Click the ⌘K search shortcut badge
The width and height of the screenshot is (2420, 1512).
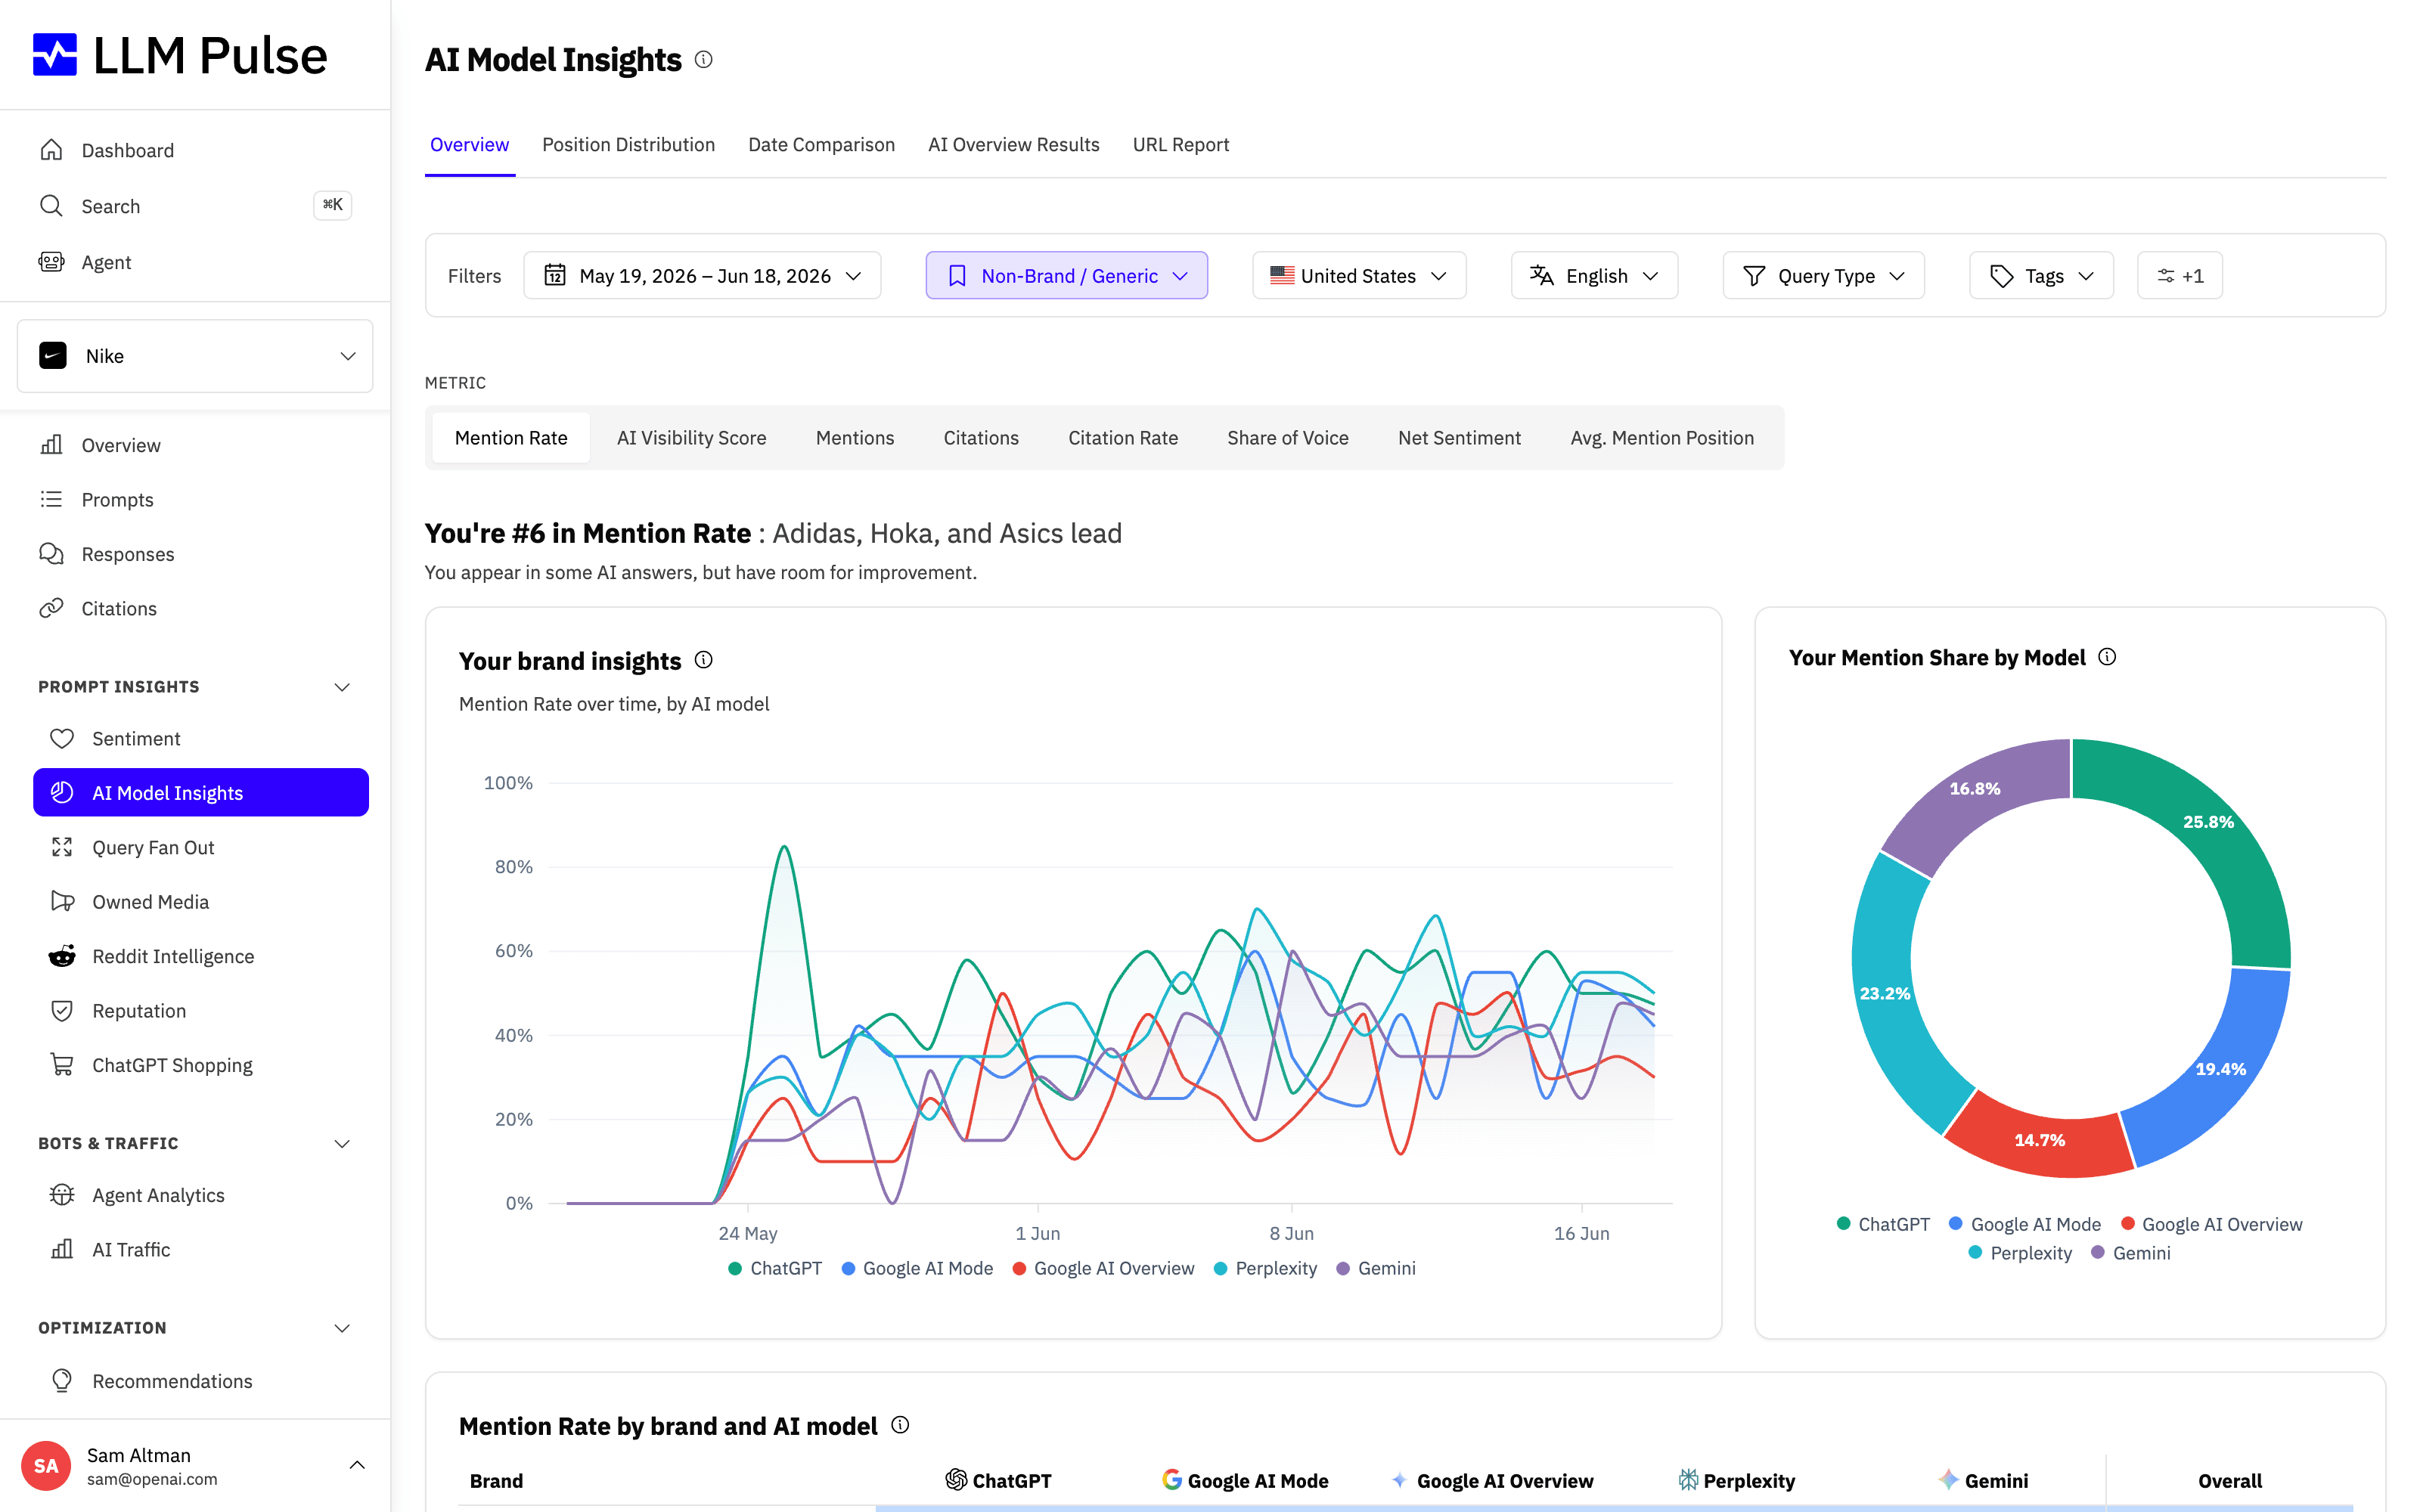(x=332, y=205)
